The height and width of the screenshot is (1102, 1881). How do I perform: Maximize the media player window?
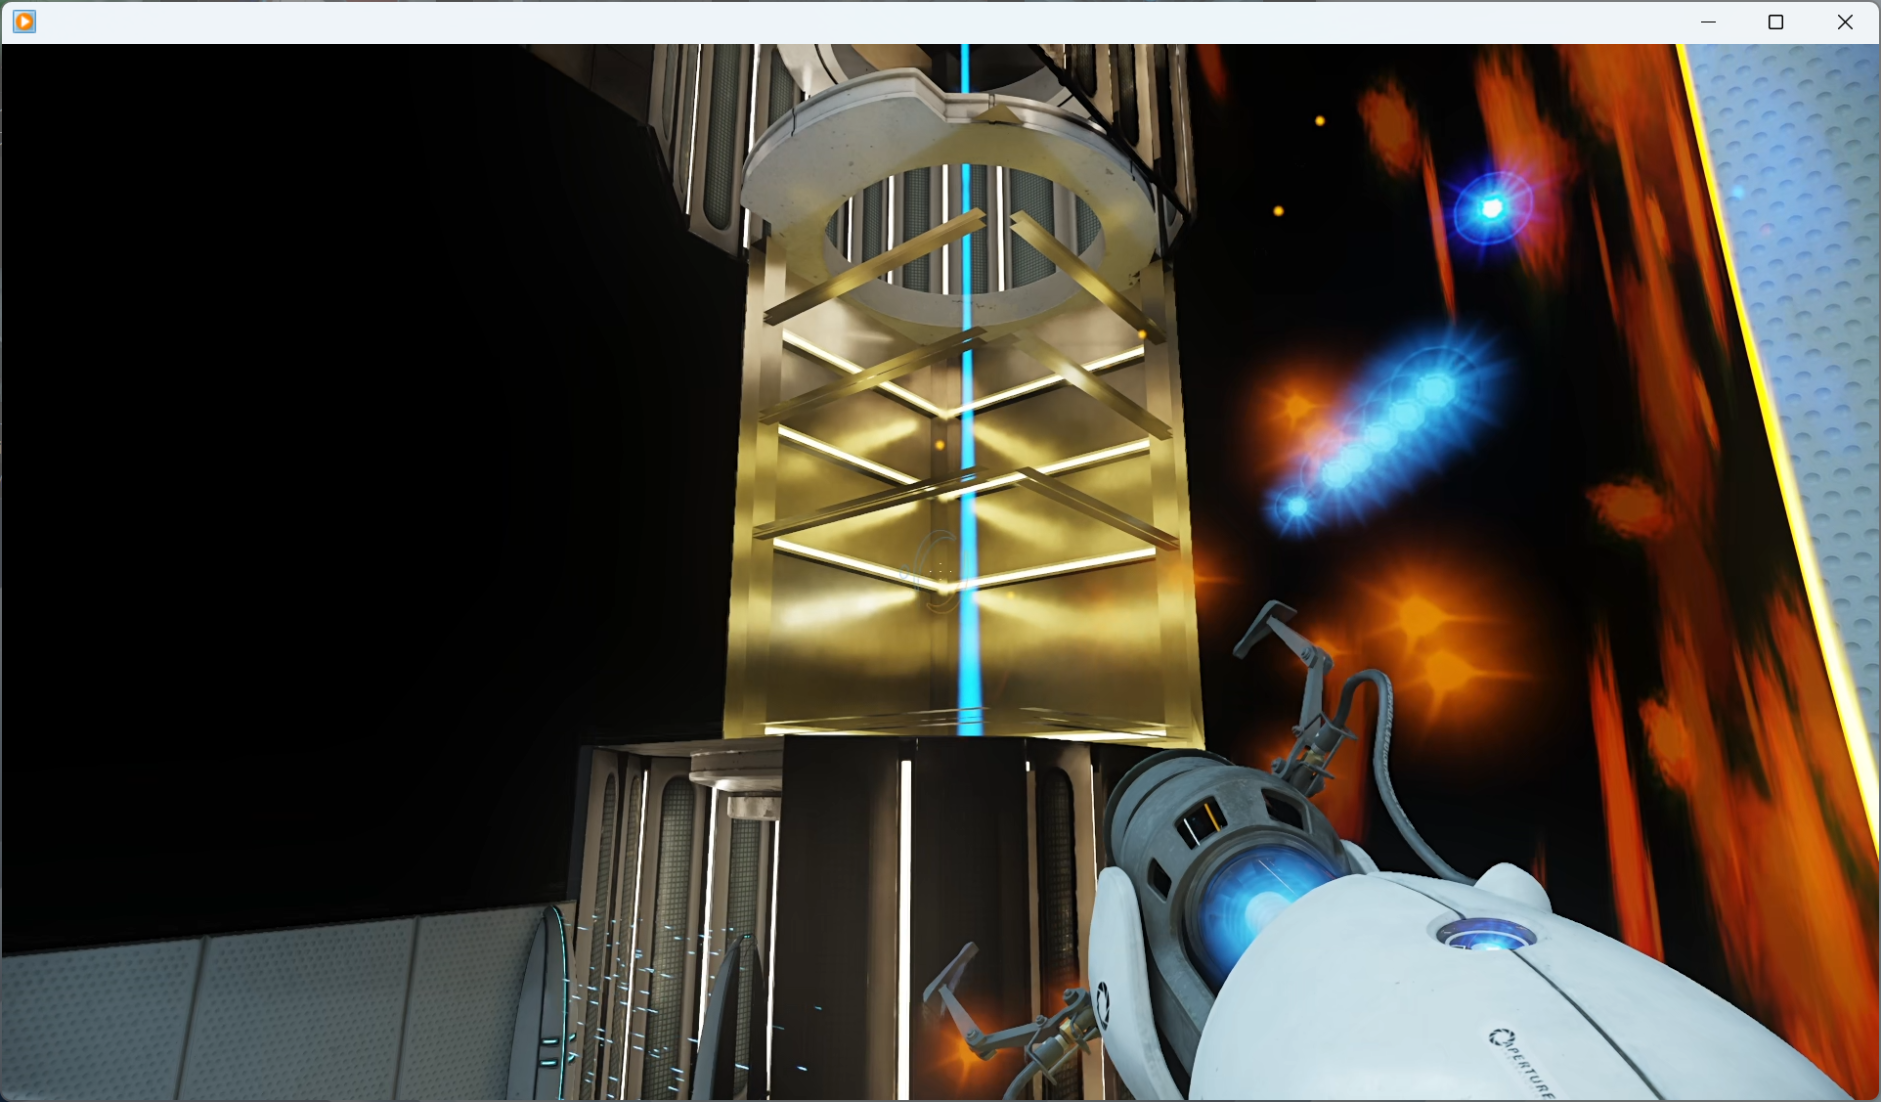pyautogui.click(x=1776, y=22)
